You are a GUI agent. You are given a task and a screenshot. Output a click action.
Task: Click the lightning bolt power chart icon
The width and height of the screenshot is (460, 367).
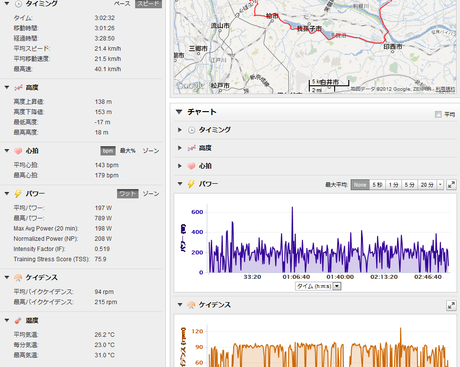191,184
